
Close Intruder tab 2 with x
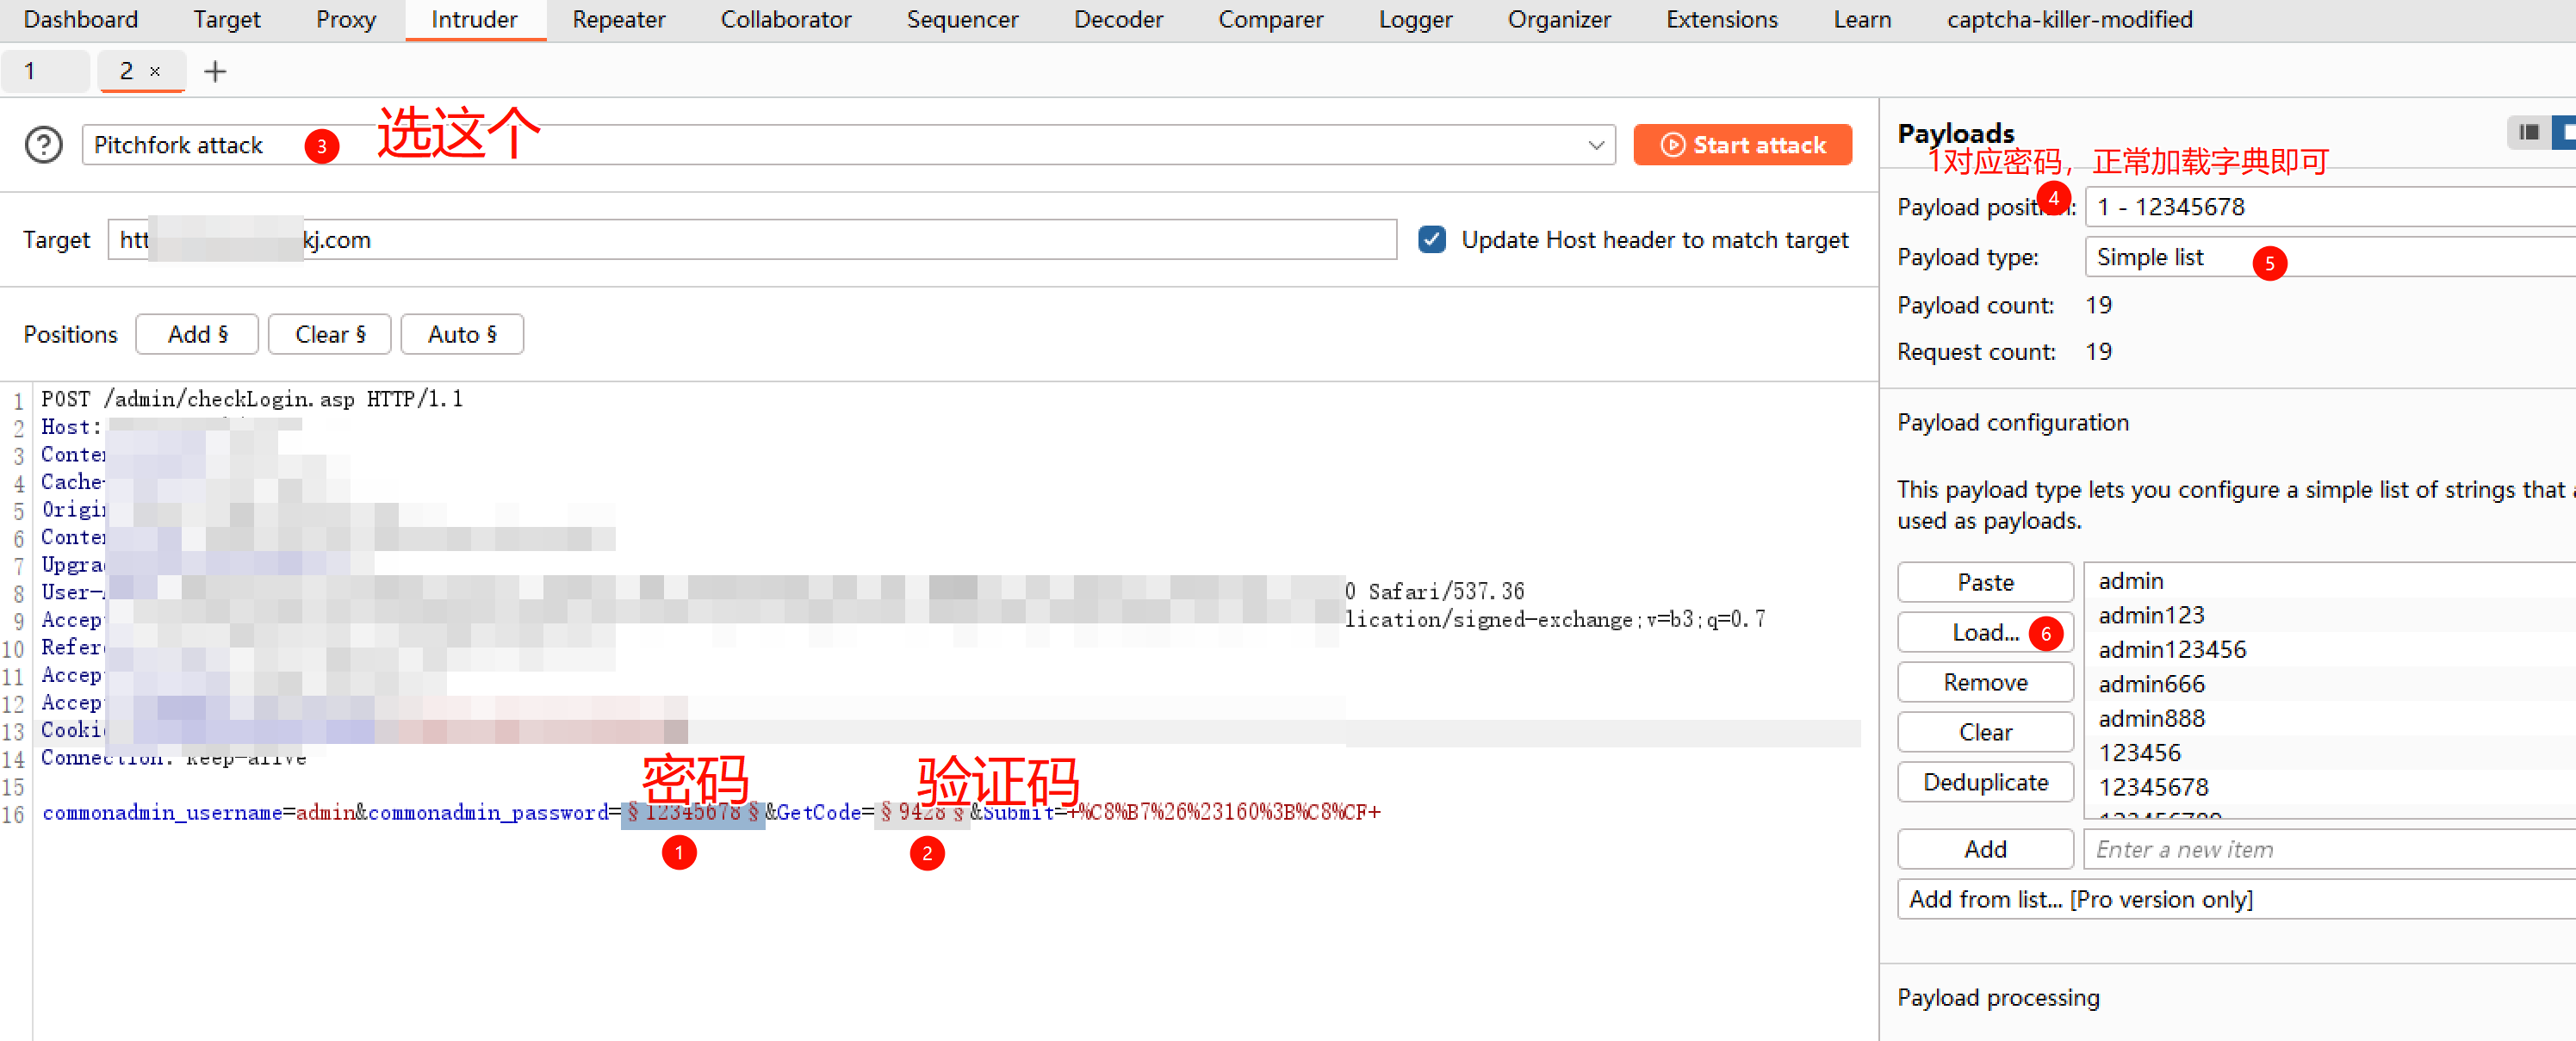(155, 71)
